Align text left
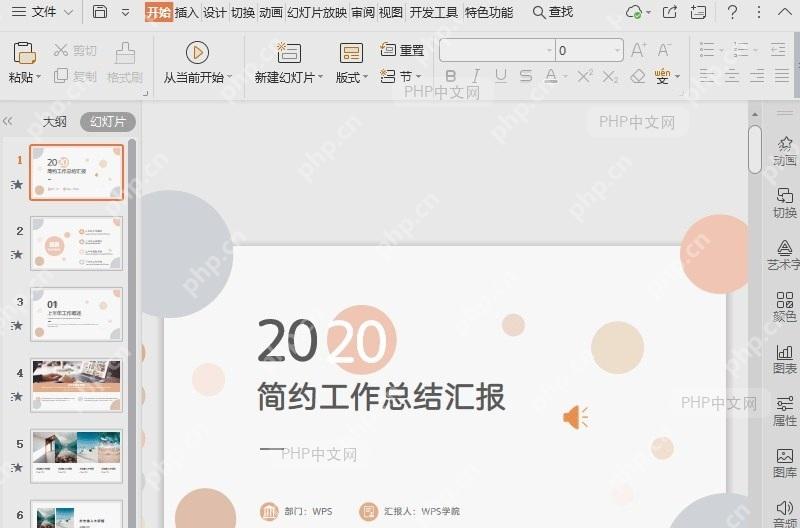Image resolution: width=800 pixels, height=528 pixels. (x=707, y=77)
